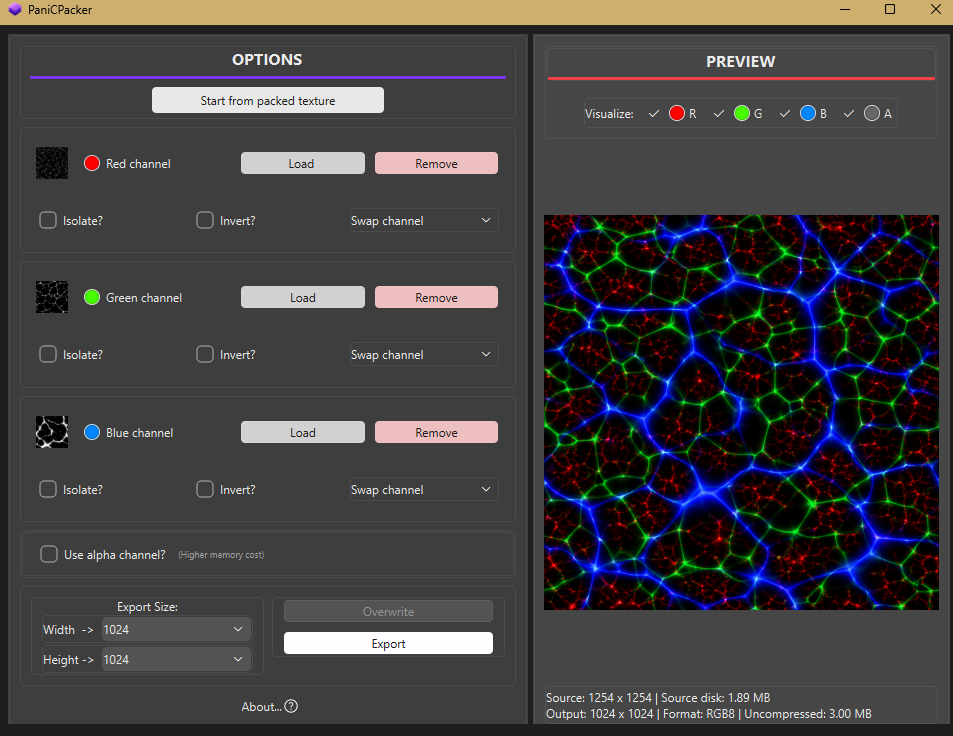Open the About... link

(261, 707)
